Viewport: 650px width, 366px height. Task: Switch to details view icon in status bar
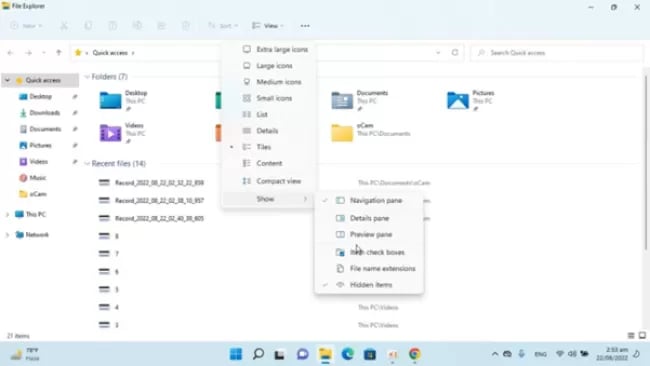coord(631,335)
